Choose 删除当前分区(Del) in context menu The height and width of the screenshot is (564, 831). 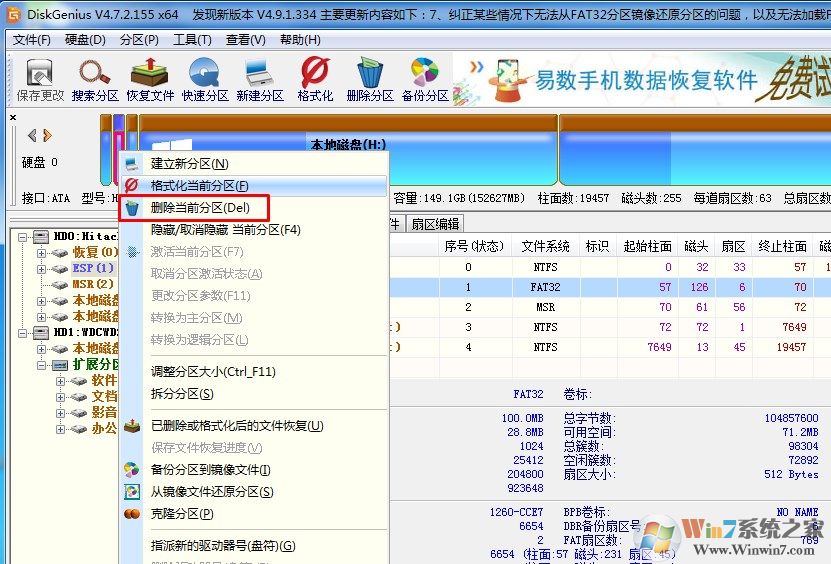[x=200, y=208]
